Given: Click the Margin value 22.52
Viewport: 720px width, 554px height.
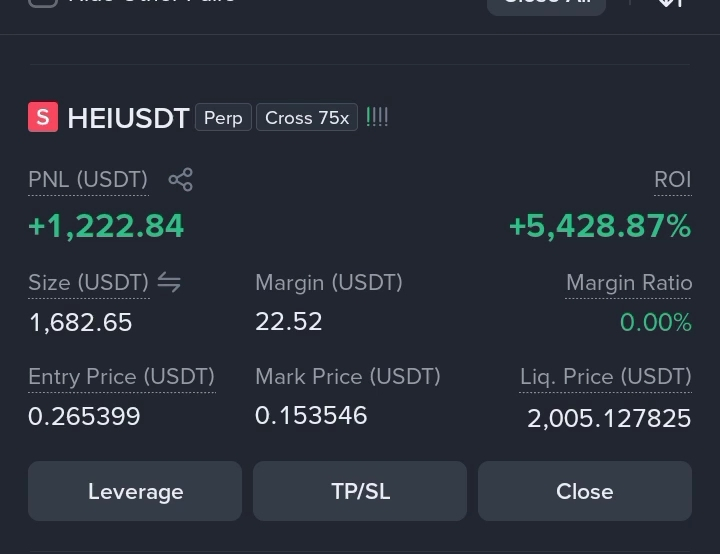Looking at the screenshot, I should click(x=289, y=322).
